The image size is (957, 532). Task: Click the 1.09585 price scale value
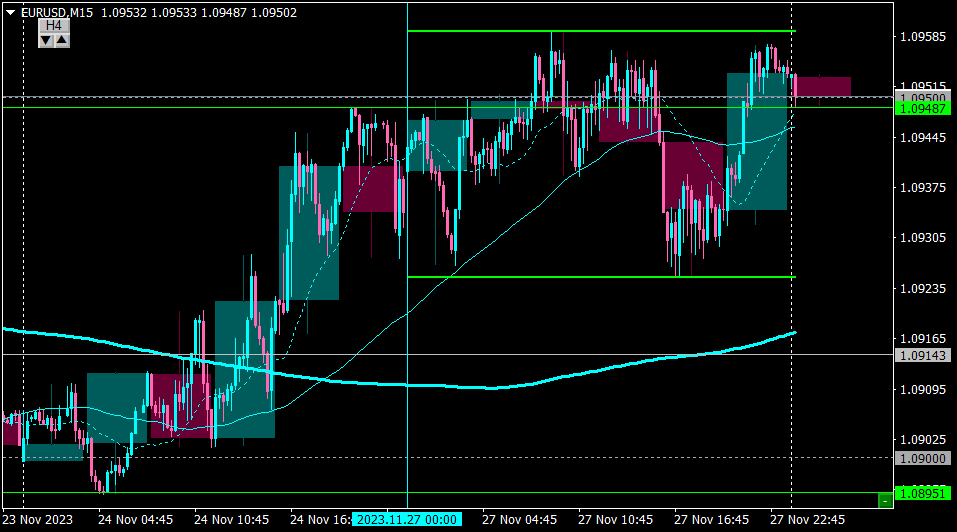coord(923,37)
